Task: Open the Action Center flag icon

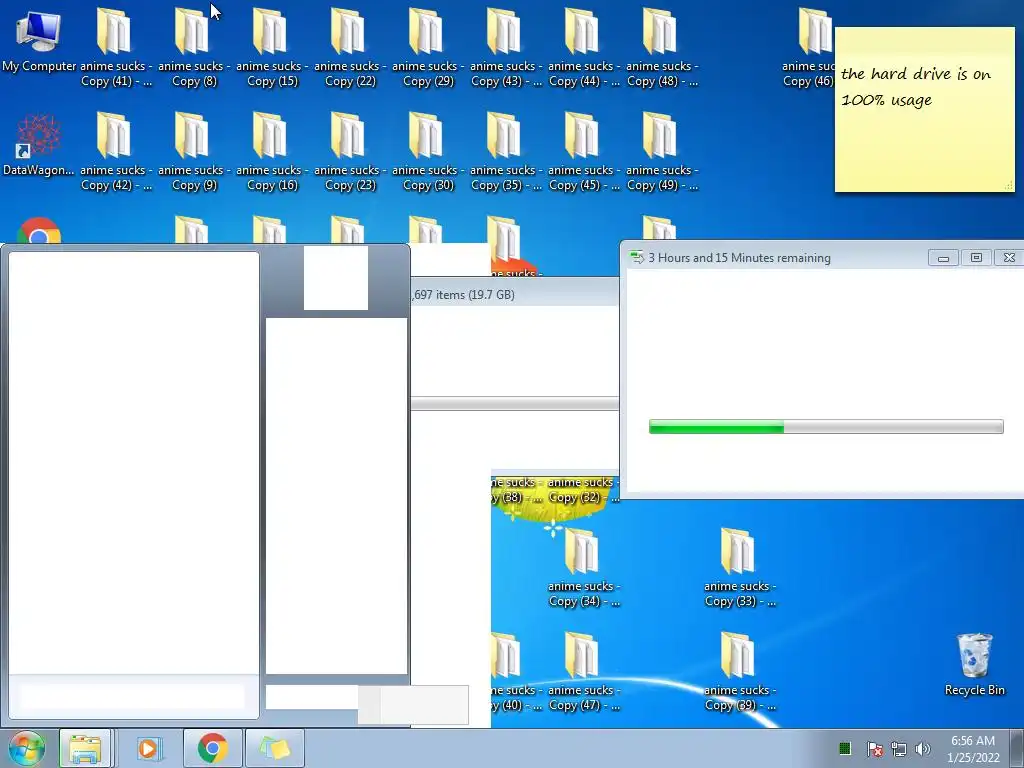Action: 874,748
